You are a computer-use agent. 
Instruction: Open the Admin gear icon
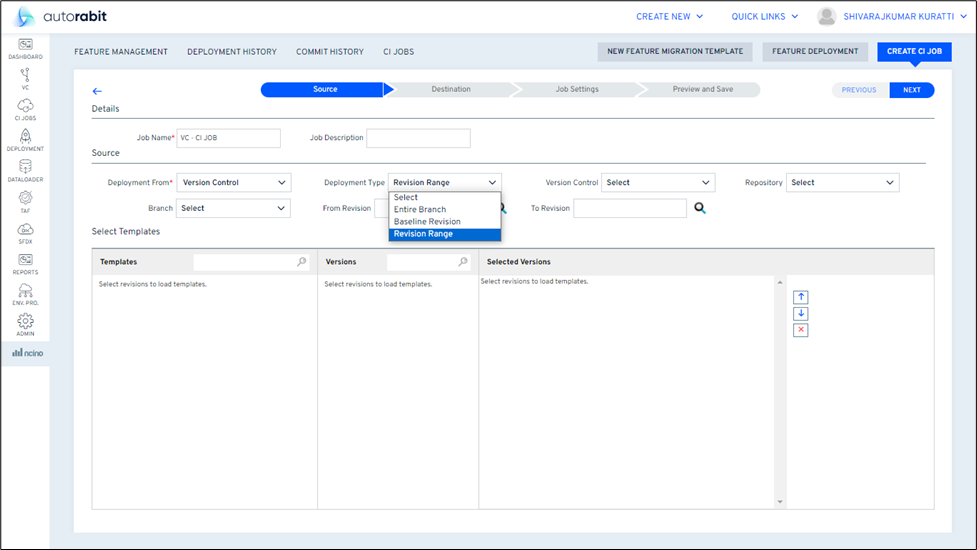pyautogui.click(x=25, y=323)
